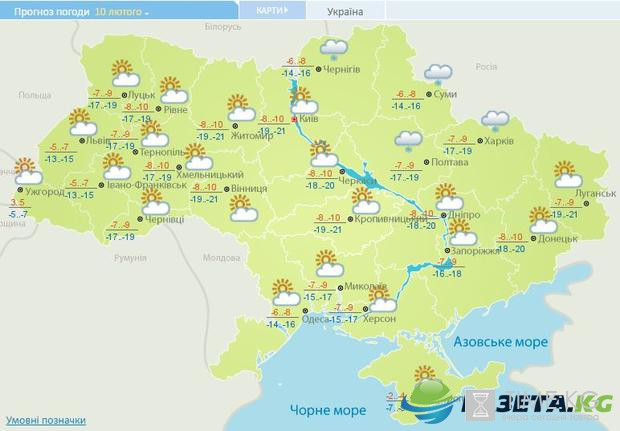Open the 'Умовні позначки' legend link
The height and width of the screenshot is (431, 620).
[46, 420]
